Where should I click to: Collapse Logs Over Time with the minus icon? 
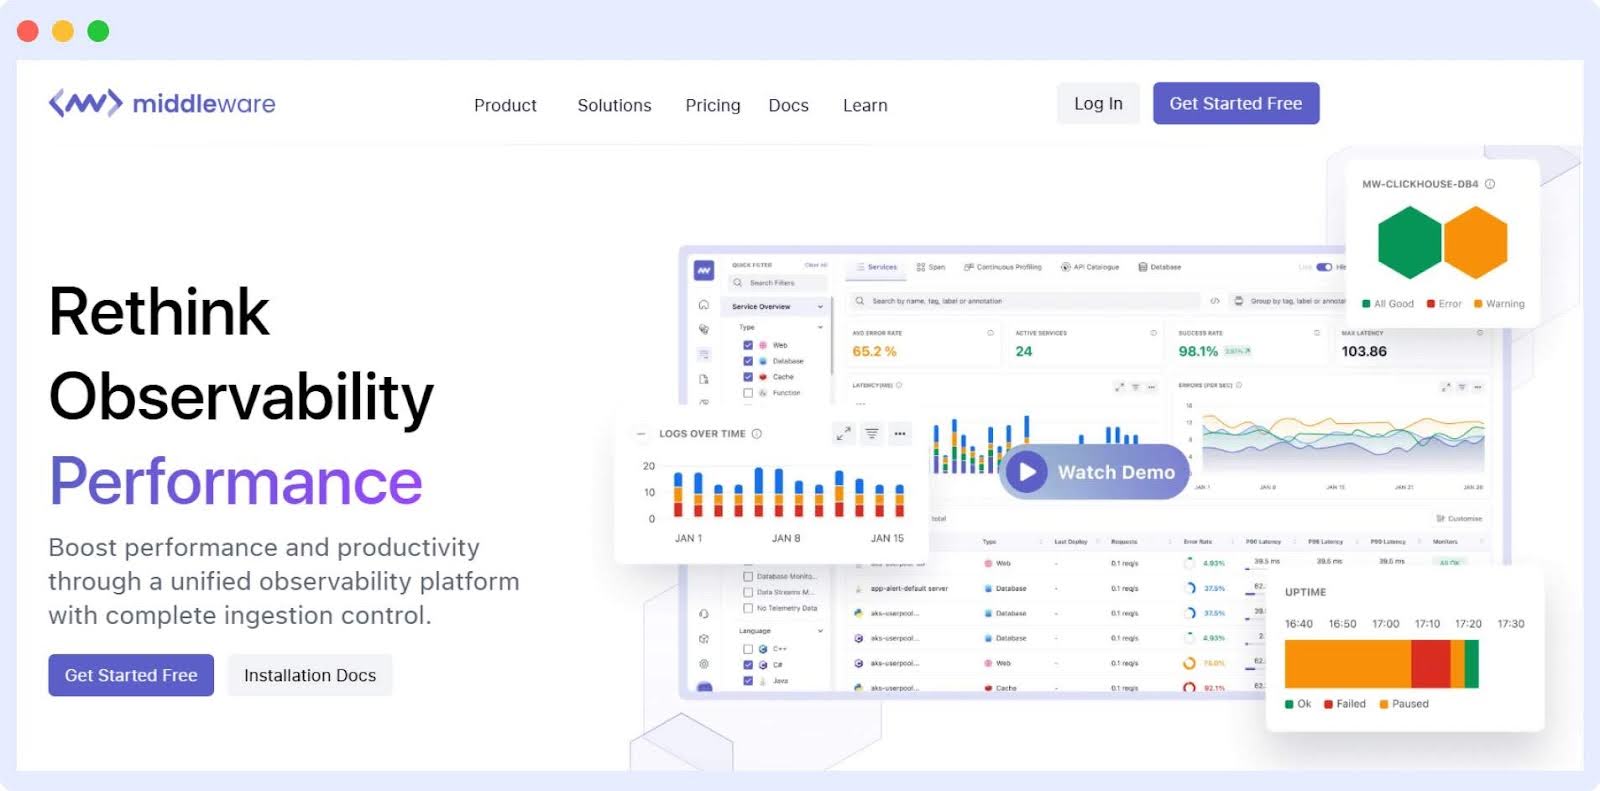(641, 434)
